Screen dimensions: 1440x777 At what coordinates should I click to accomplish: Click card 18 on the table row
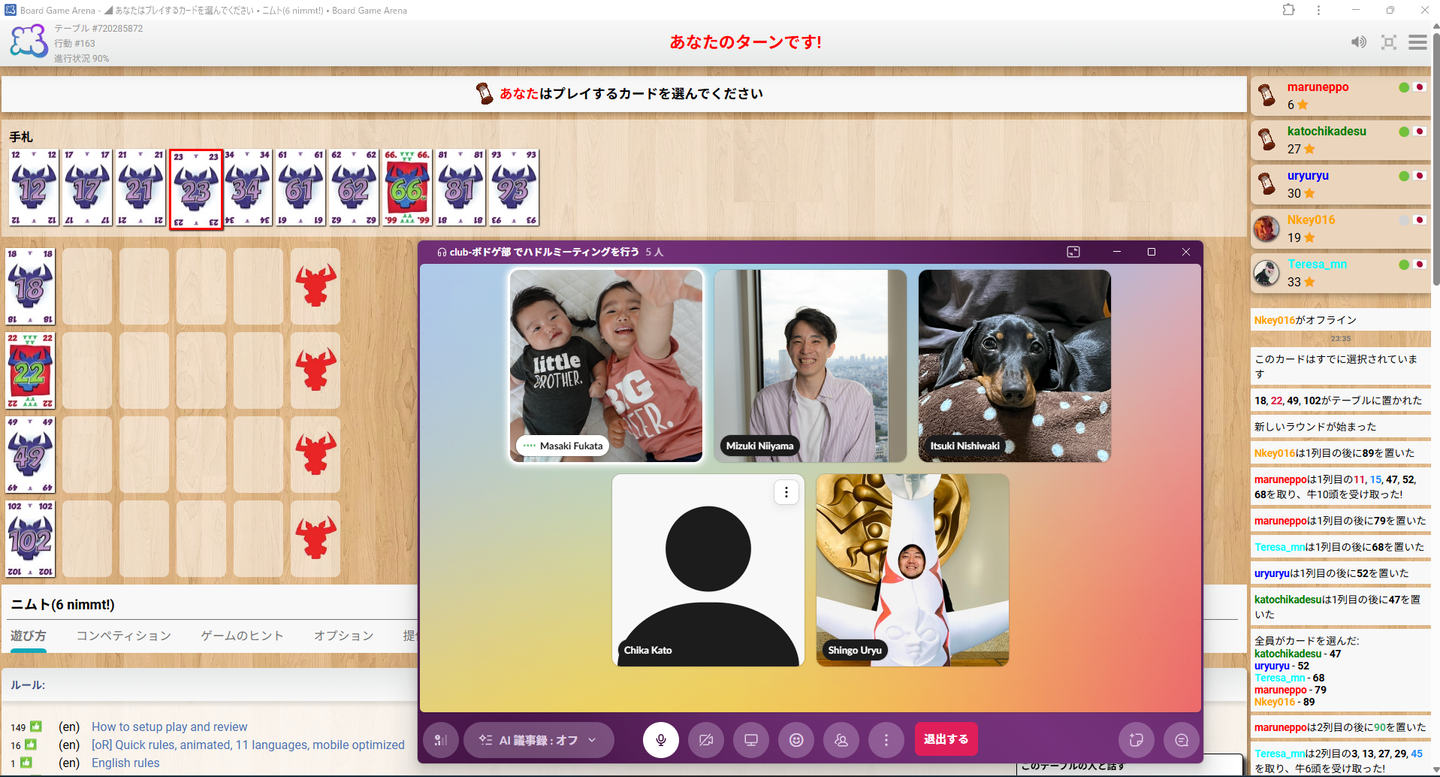point(31,286)
